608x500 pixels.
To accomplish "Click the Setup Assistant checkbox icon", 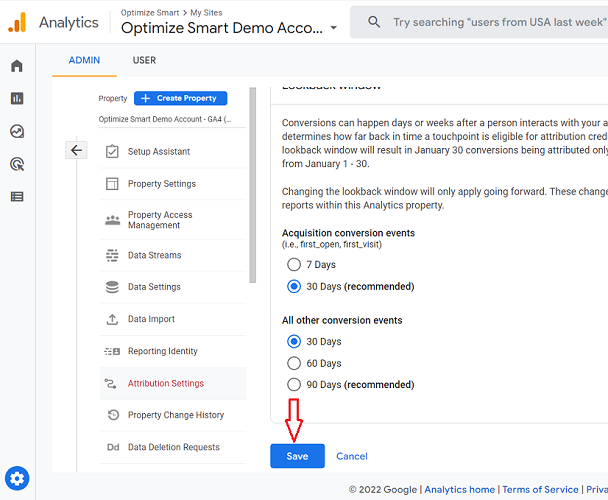I will [112, 151].
